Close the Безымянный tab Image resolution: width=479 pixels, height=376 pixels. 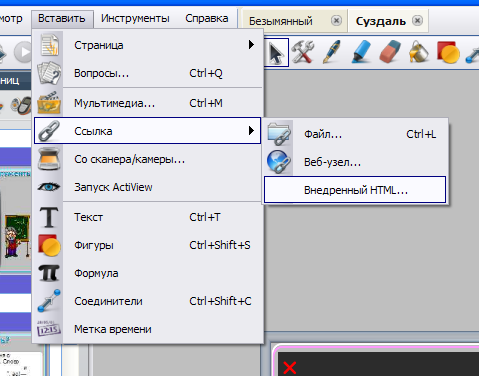pyautogui.click(x=336, y=21)
